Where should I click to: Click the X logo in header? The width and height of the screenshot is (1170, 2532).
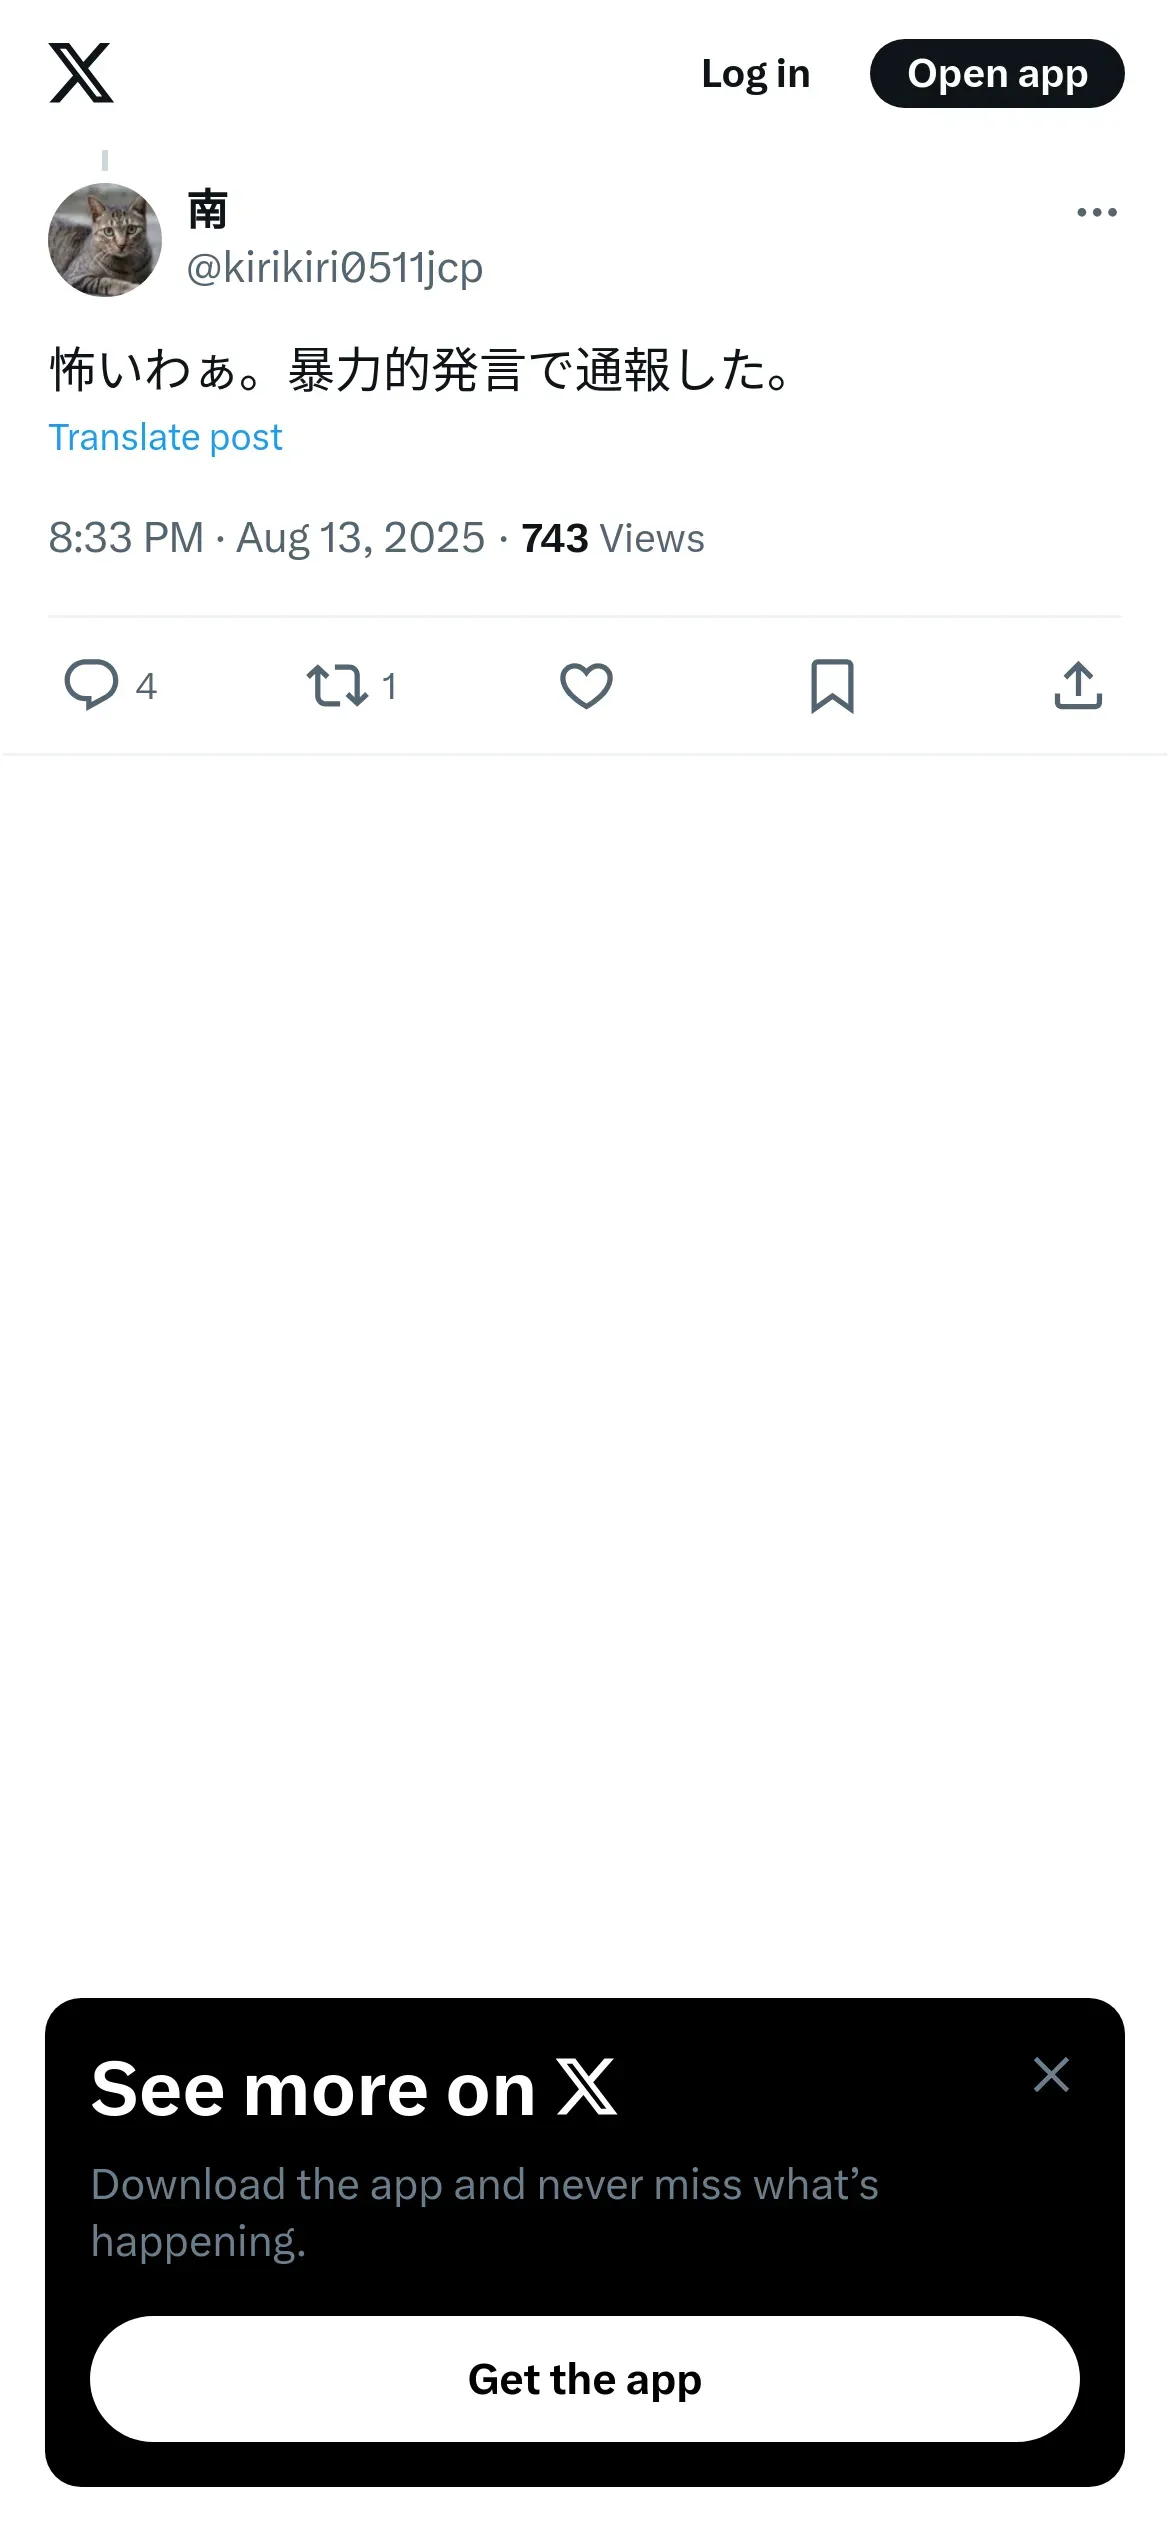pos(81,73)
